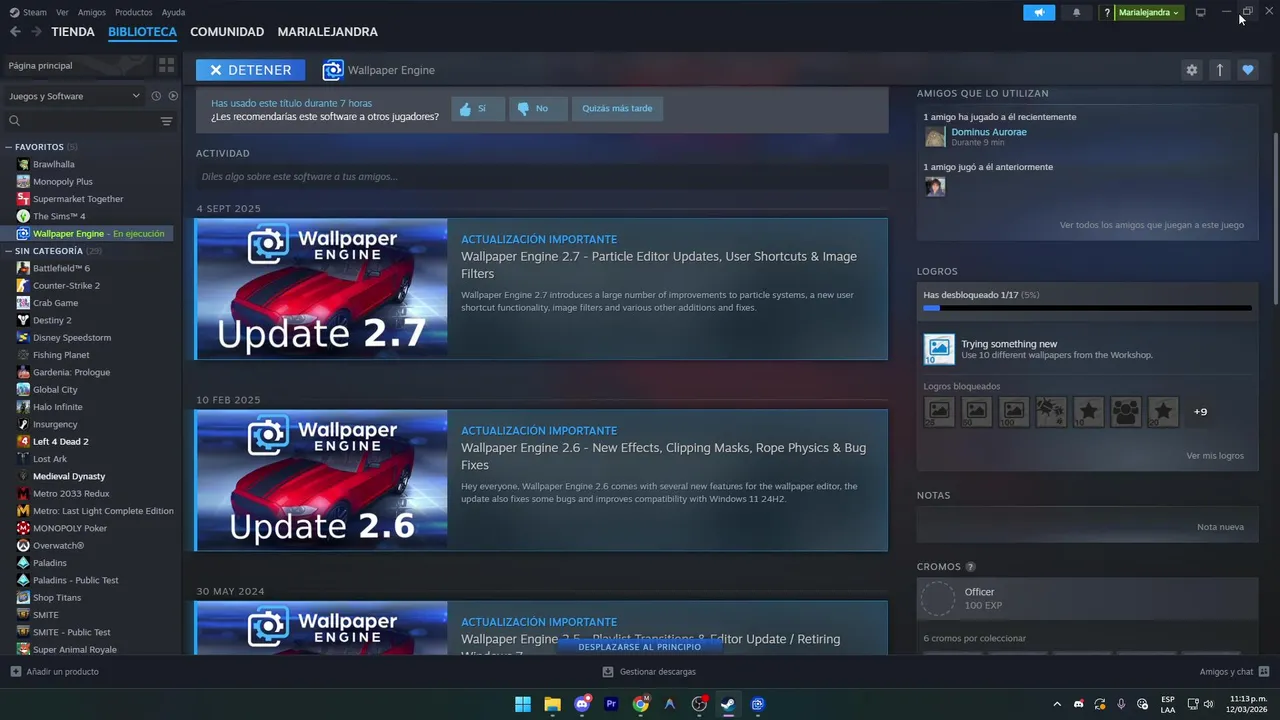Viewport: 1280px width, 720px height.
Task: Open the Marialejandra account dropdown
Action: pyautogui.click(x=1149, y=12)
